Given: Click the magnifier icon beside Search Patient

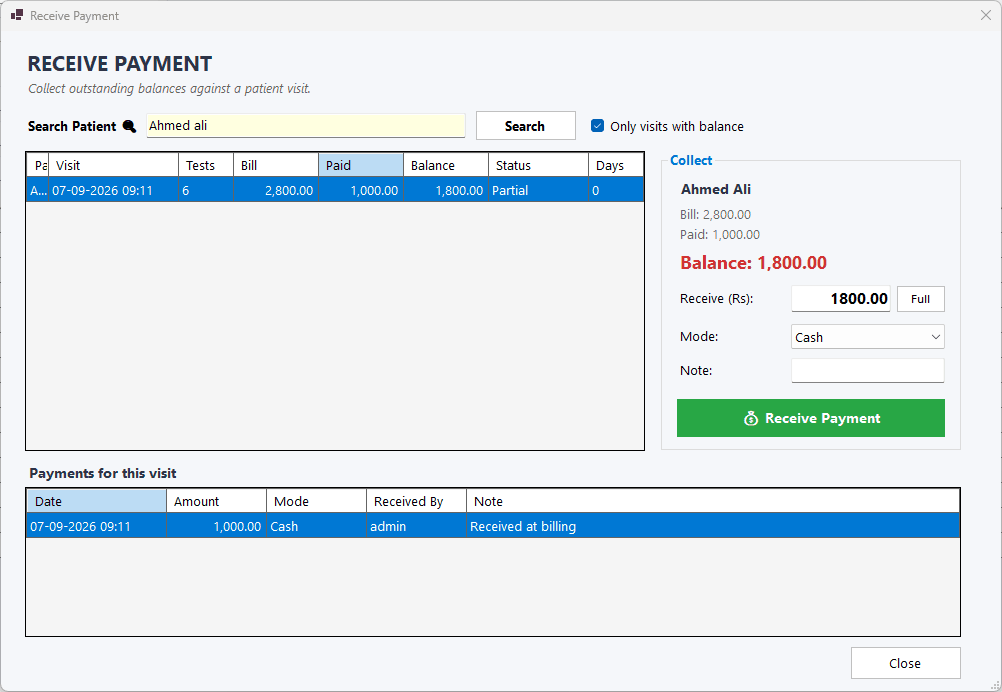Looking at the screenshot, I should pos(129,127).
